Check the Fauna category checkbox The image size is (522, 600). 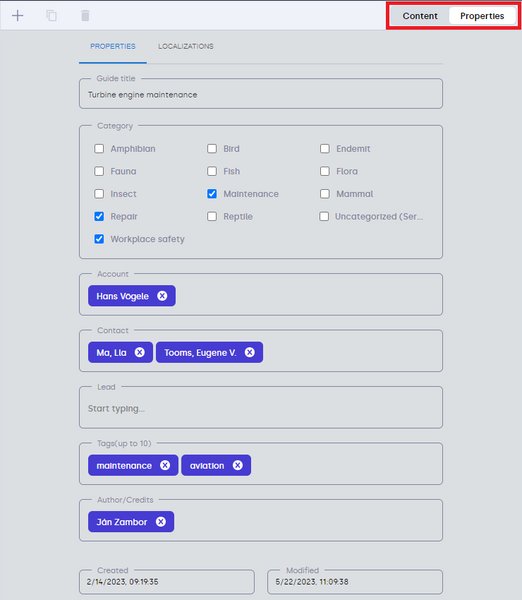tap(99, 171)
